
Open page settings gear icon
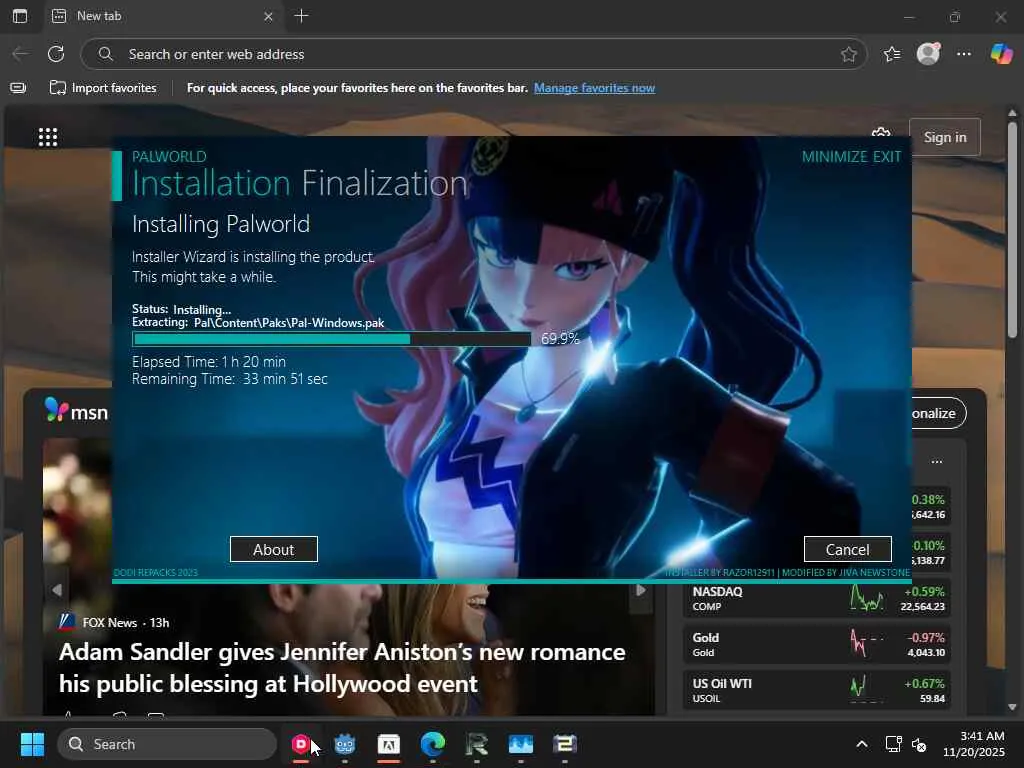point(881,131)
